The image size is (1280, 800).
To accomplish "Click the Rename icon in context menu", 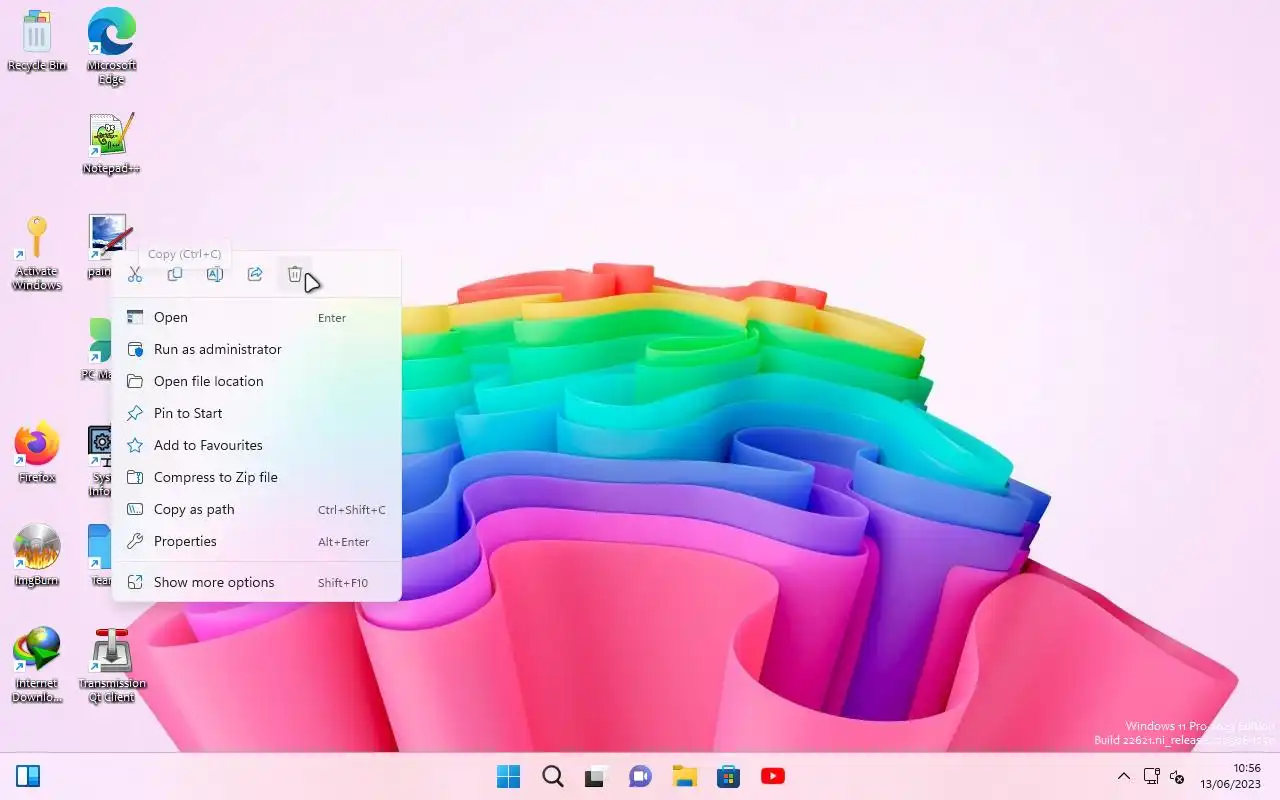I will coord(215,274).
